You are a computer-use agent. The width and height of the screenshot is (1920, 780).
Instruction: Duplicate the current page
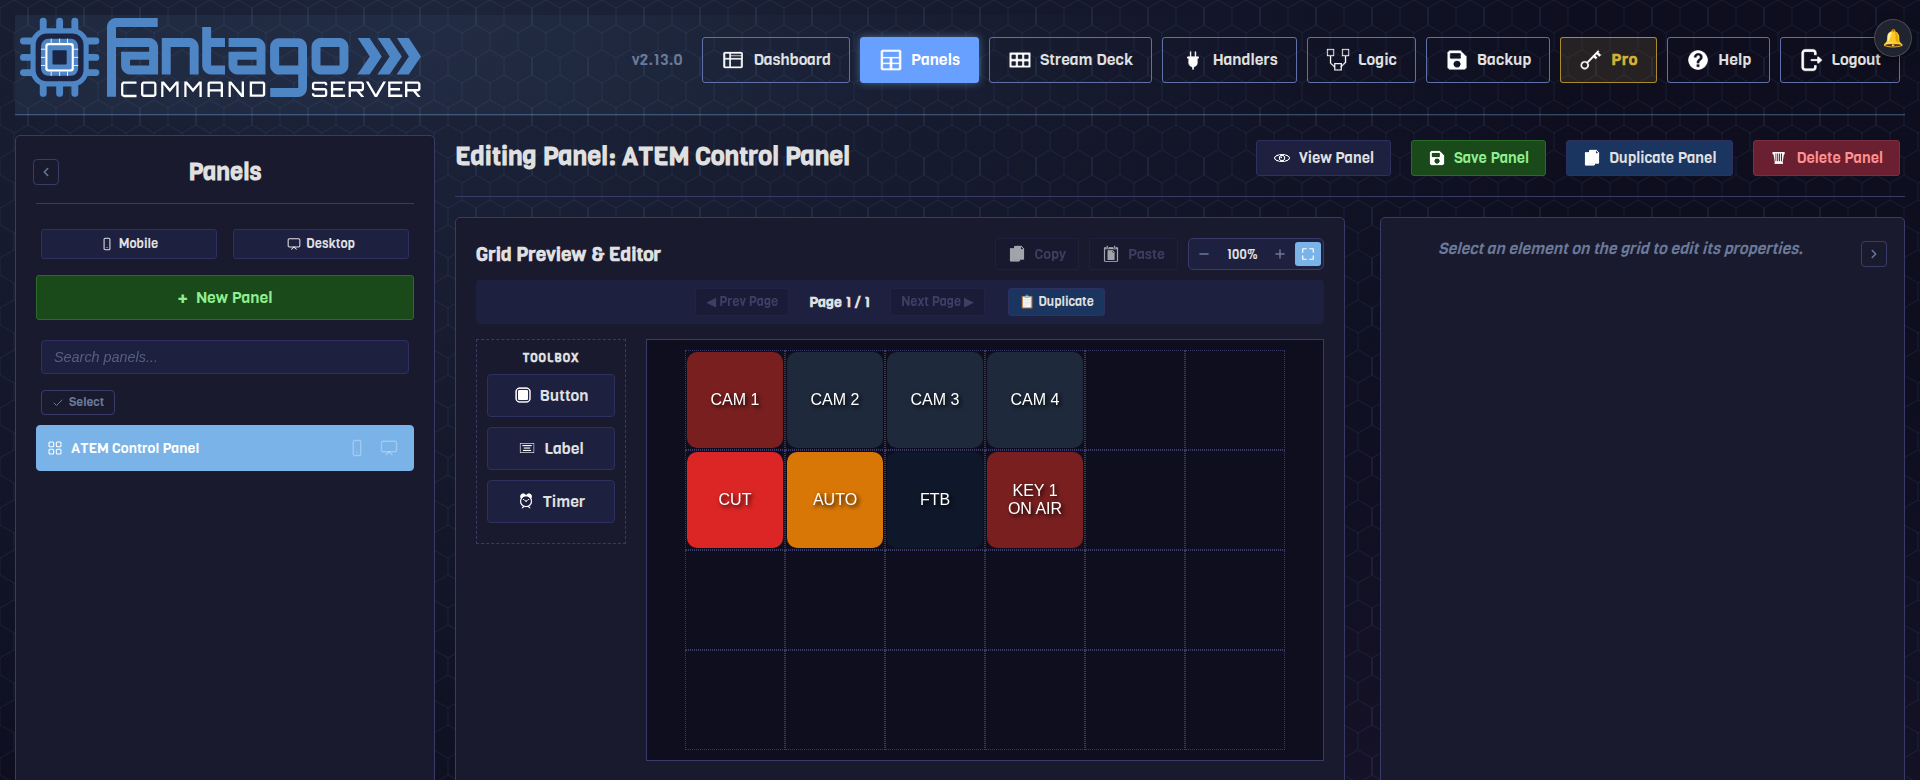pos(1057,302)
